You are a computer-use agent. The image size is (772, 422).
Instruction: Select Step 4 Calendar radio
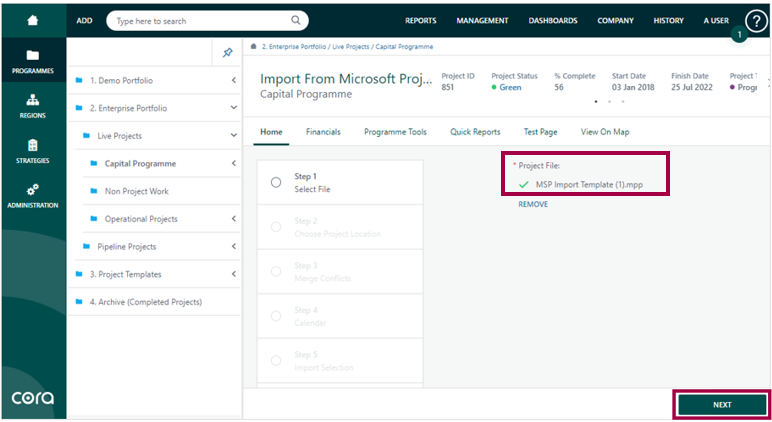coord(276,316)
